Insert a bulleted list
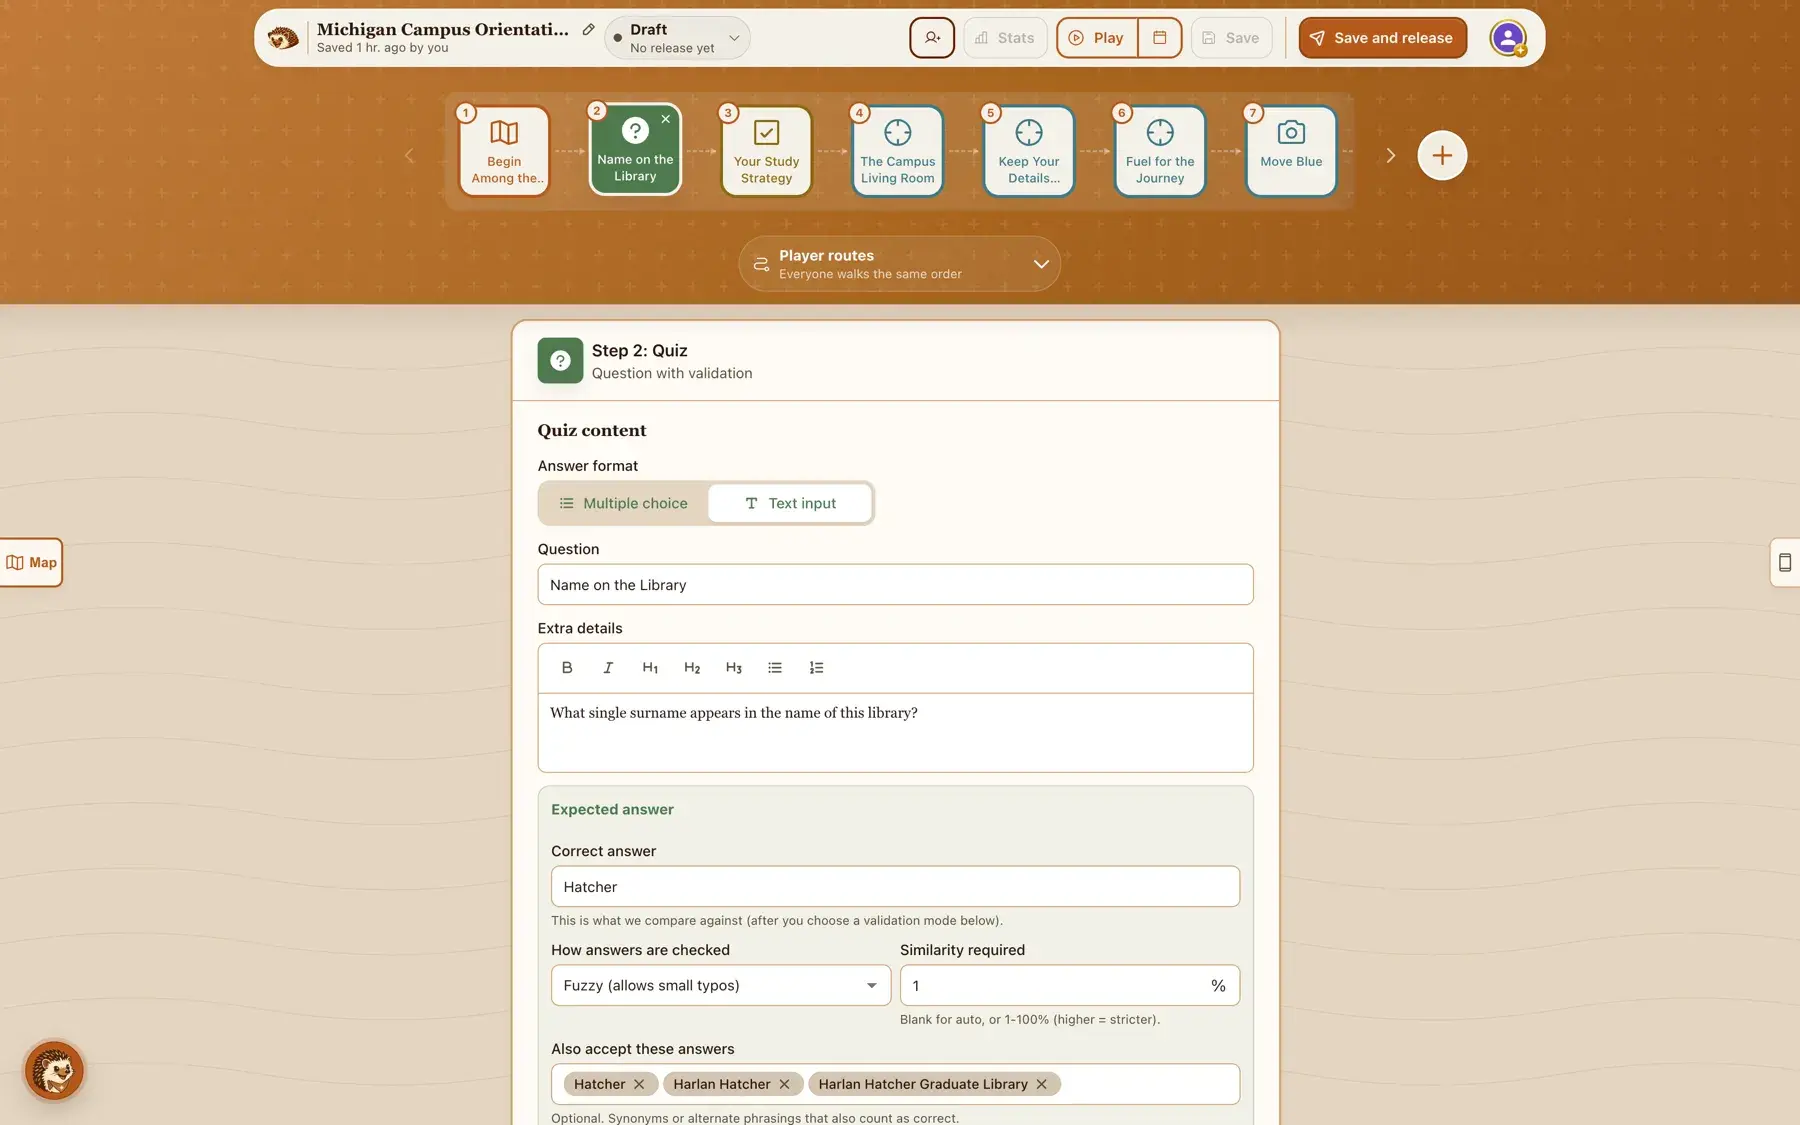The height and width of the screenshot is (1125, 1800). coord(775,668)
